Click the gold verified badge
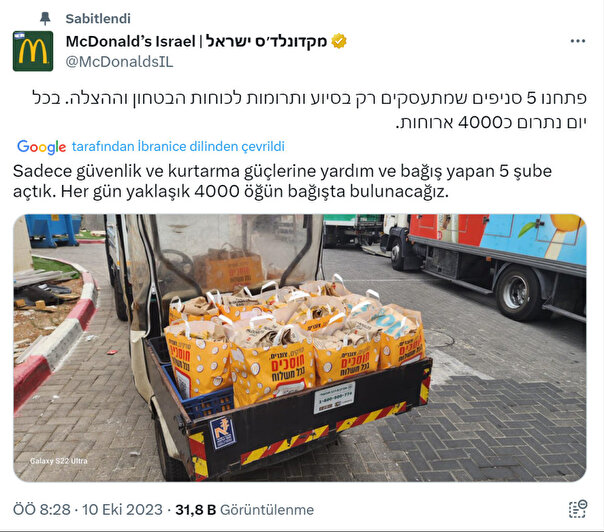The width and height of the screenshot is (604, 532). (339, 41)
